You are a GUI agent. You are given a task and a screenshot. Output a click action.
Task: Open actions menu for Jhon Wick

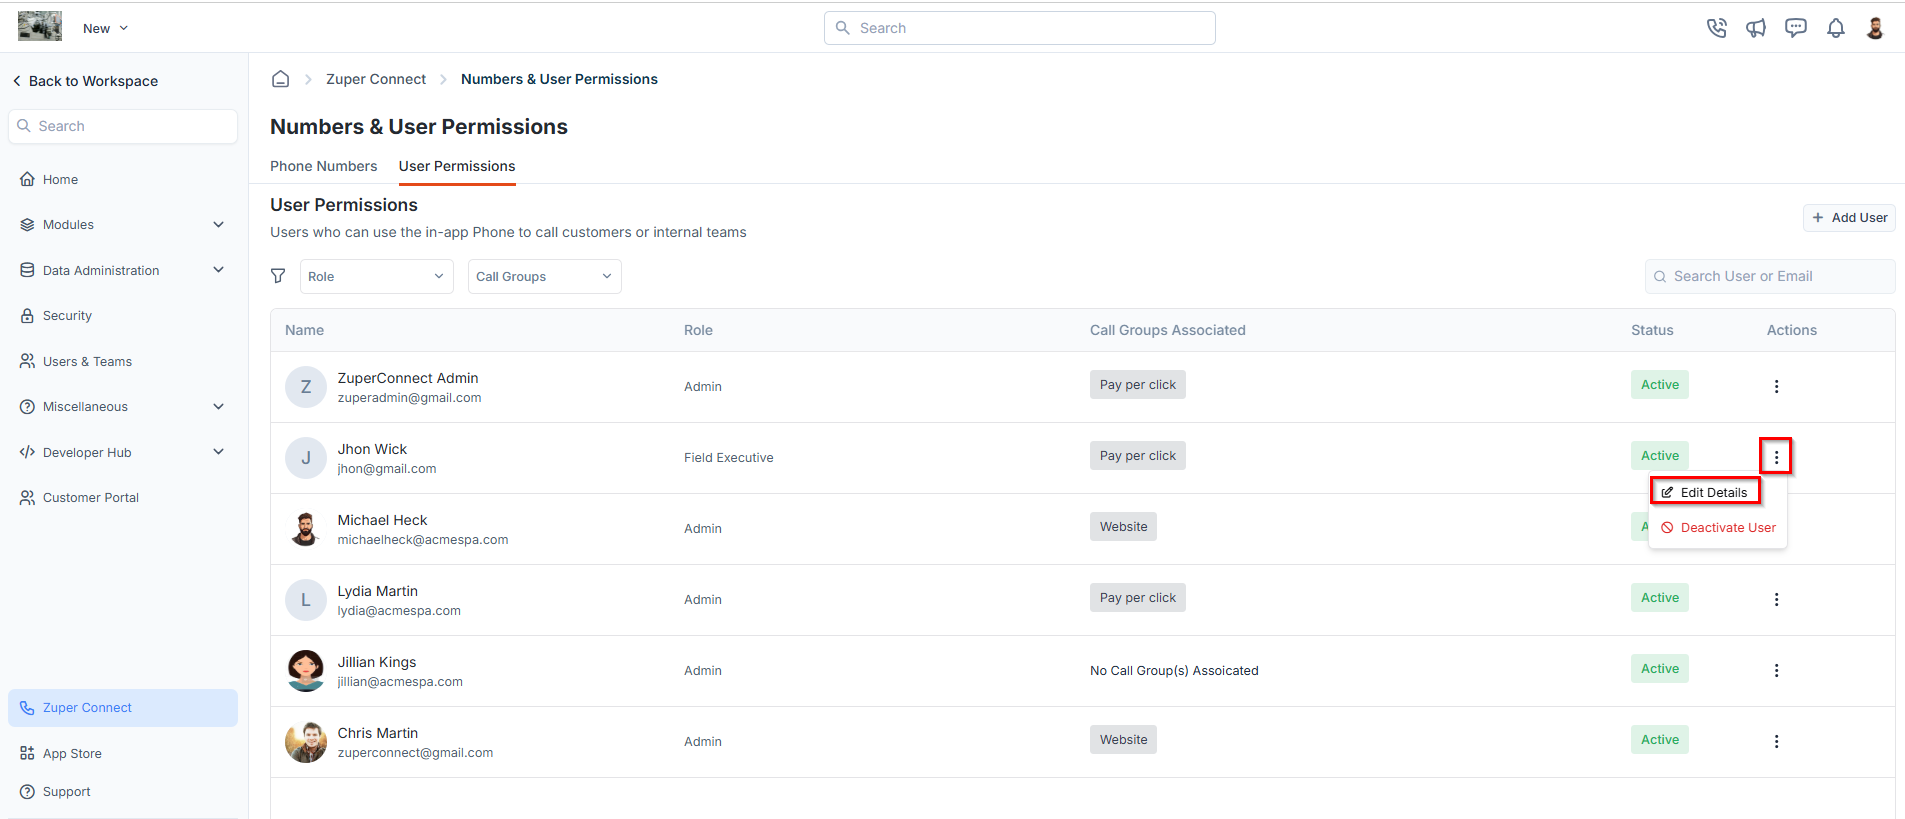coord(1776,458)
